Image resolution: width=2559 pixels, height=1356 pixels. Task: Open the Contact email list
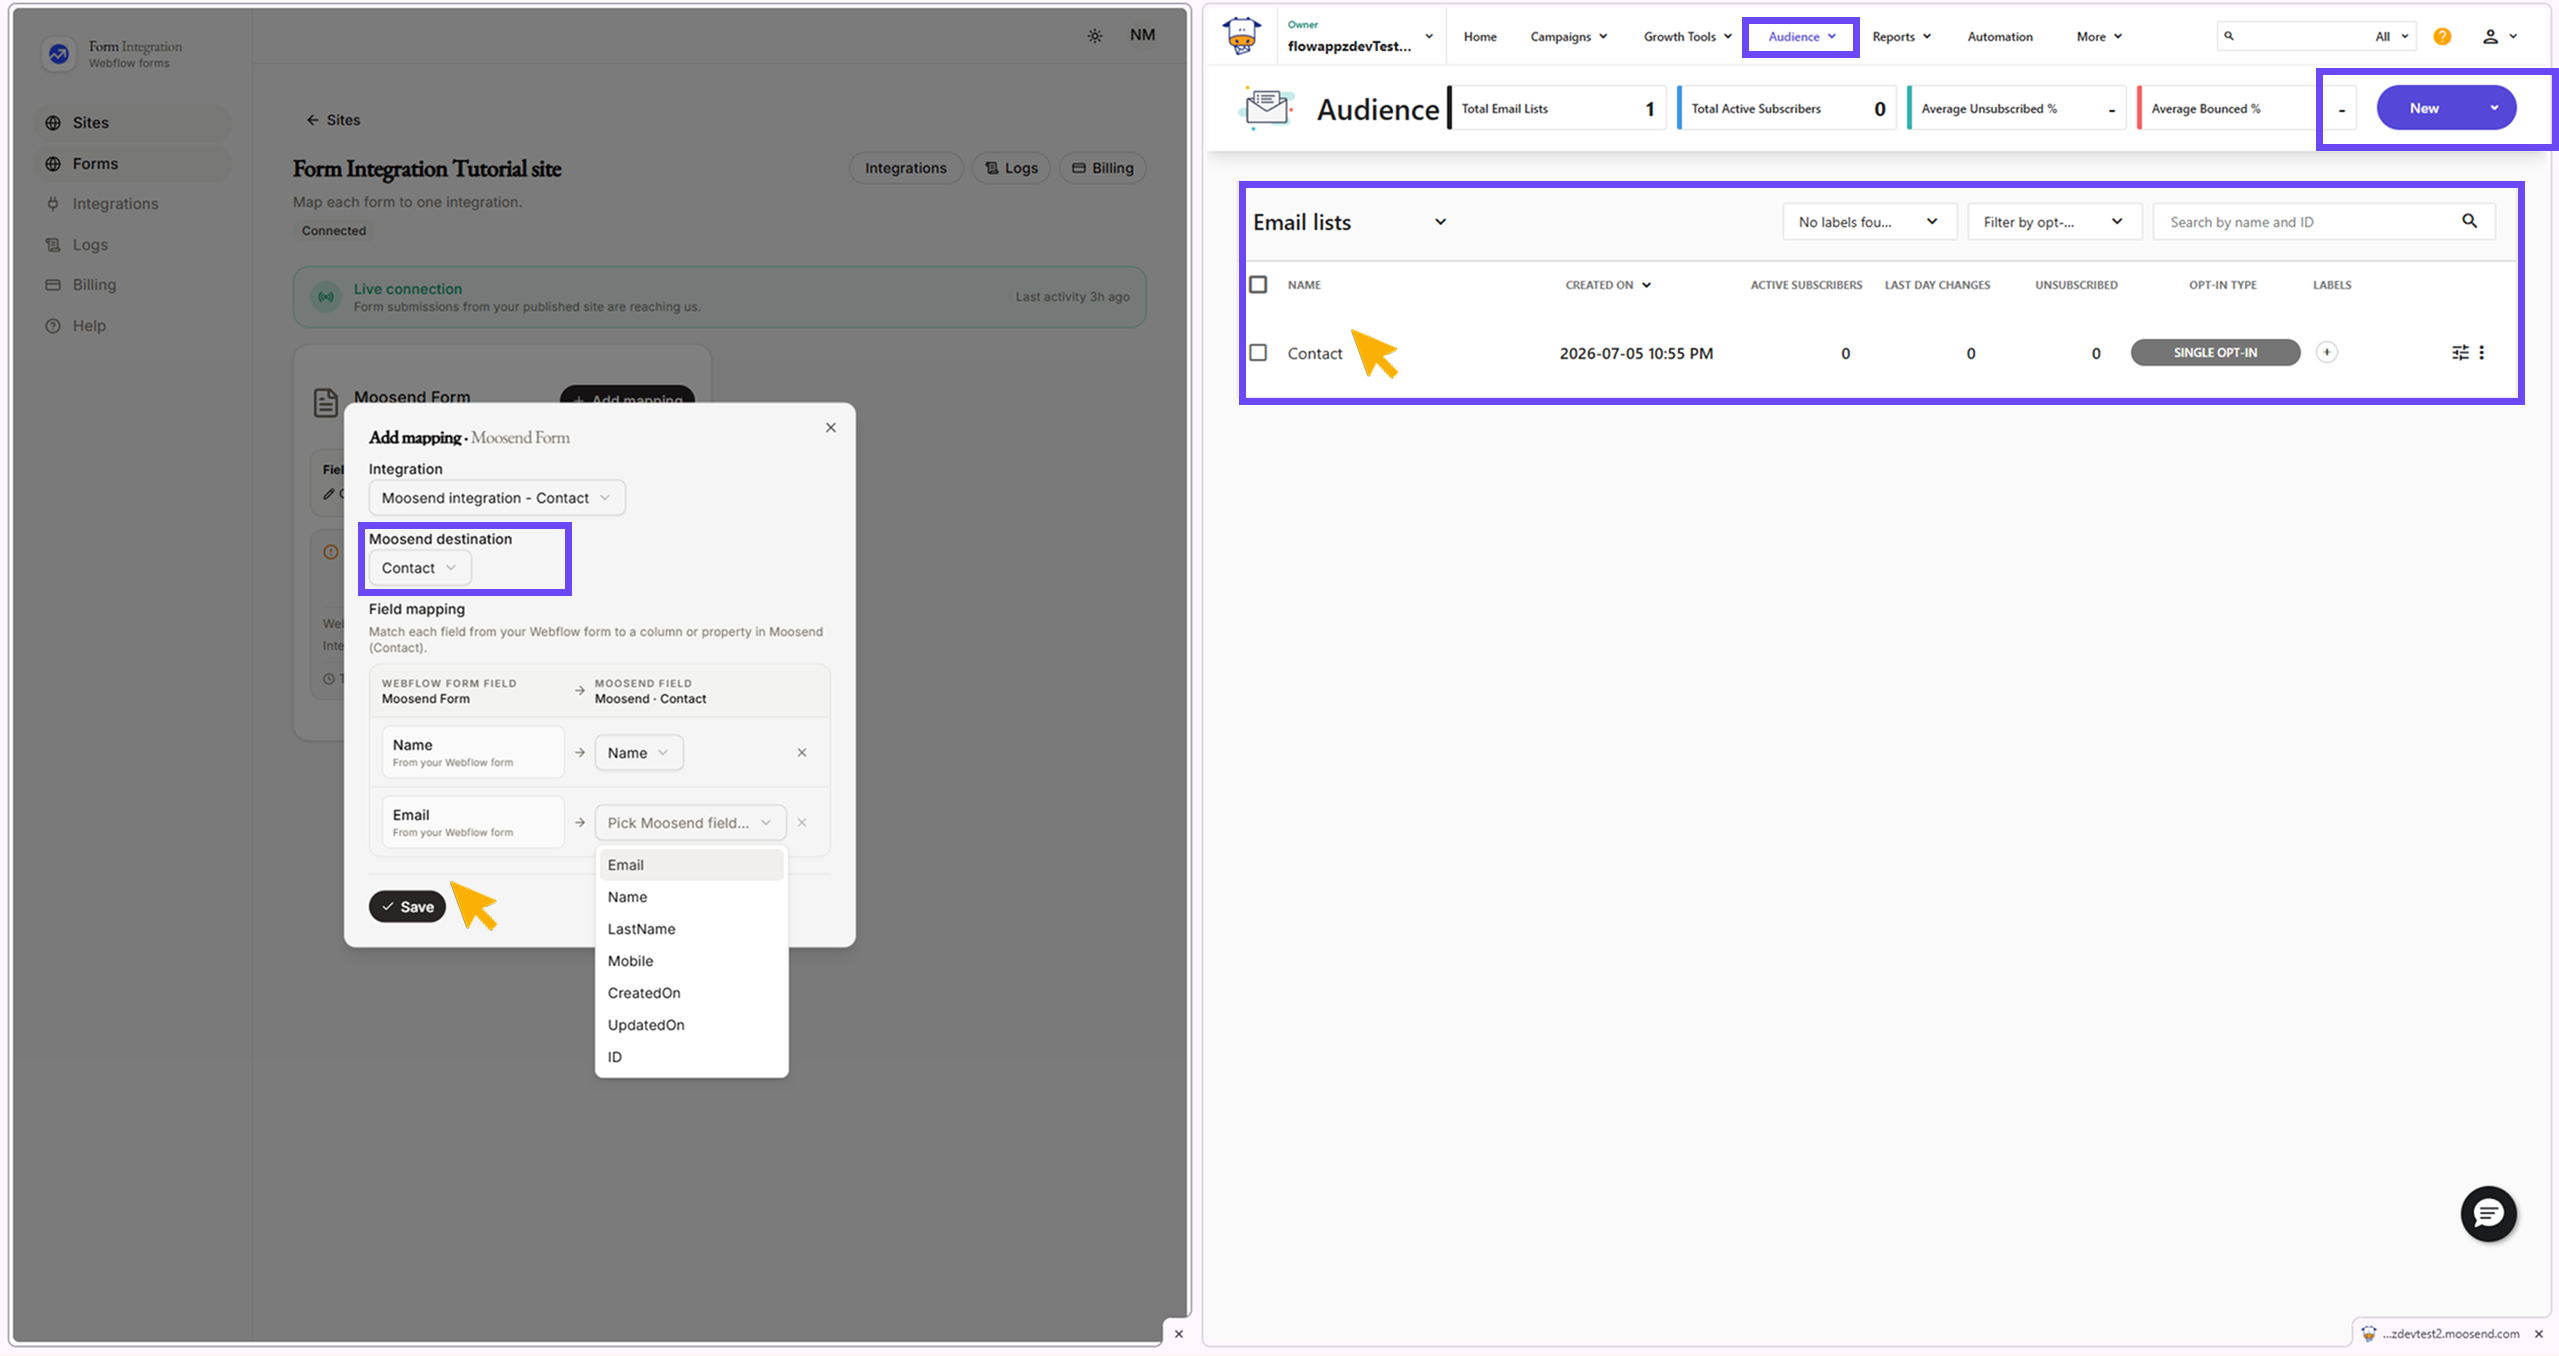pyautogui.click(x=1314, y=354)
